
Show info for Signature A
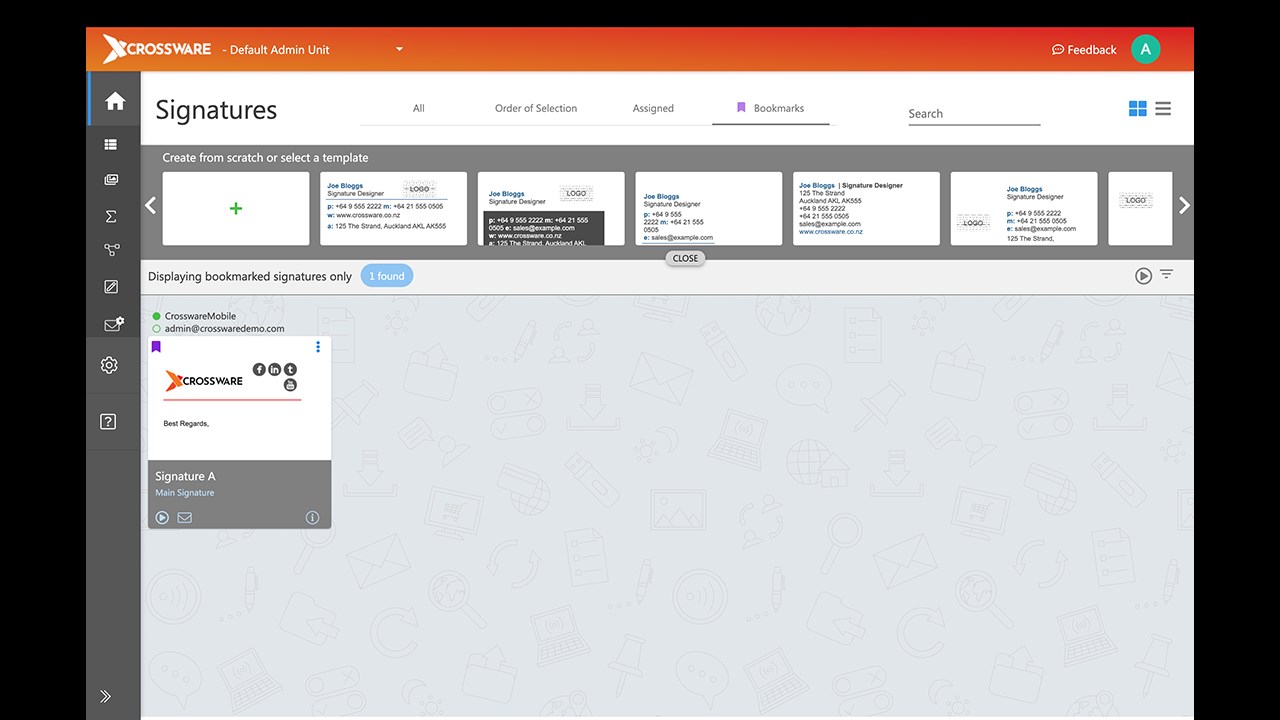click(x=312, y=517)
